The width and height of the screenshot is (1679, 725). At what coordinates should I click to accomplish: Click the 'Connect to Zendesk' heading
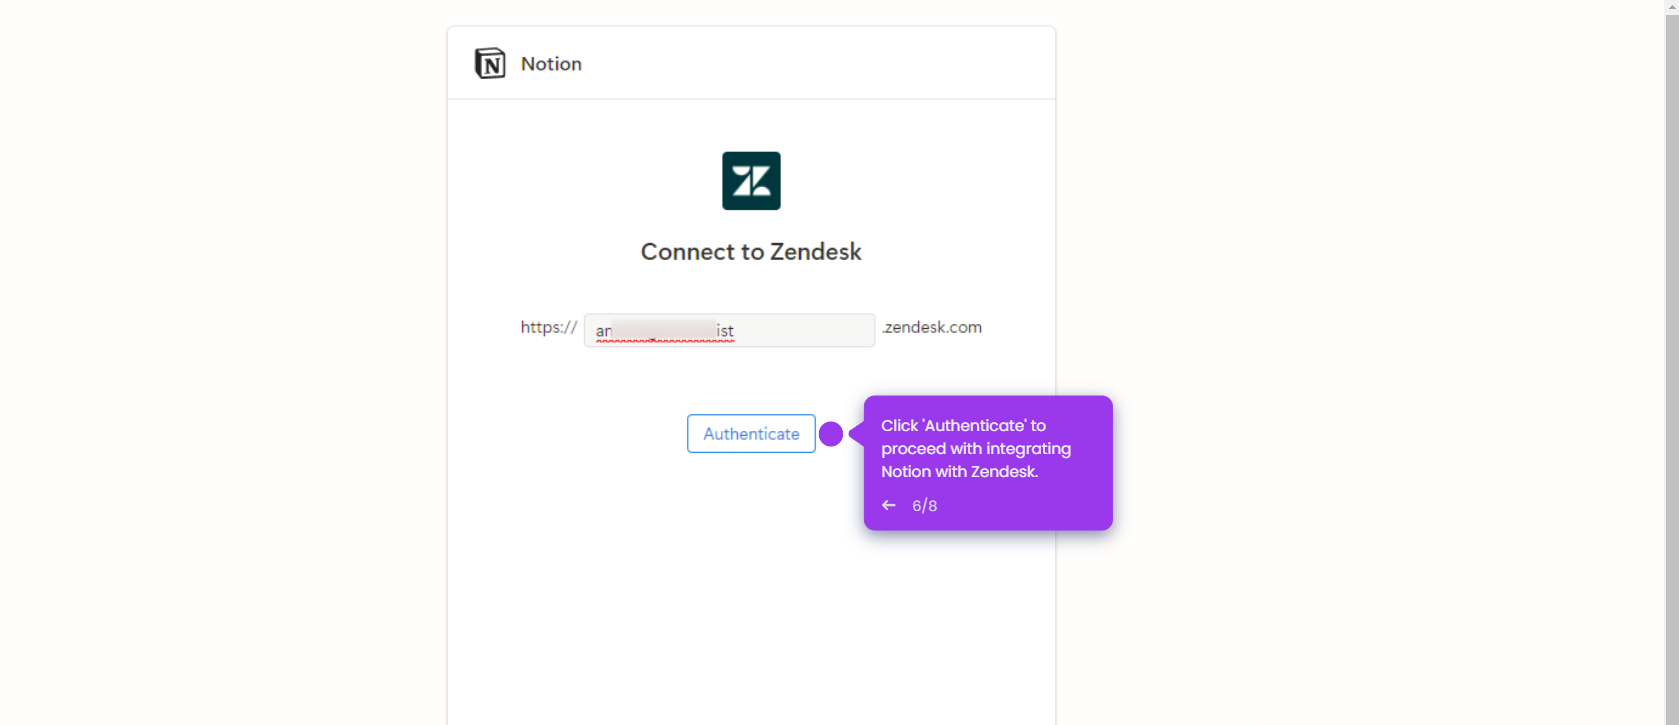click(751, 251)
